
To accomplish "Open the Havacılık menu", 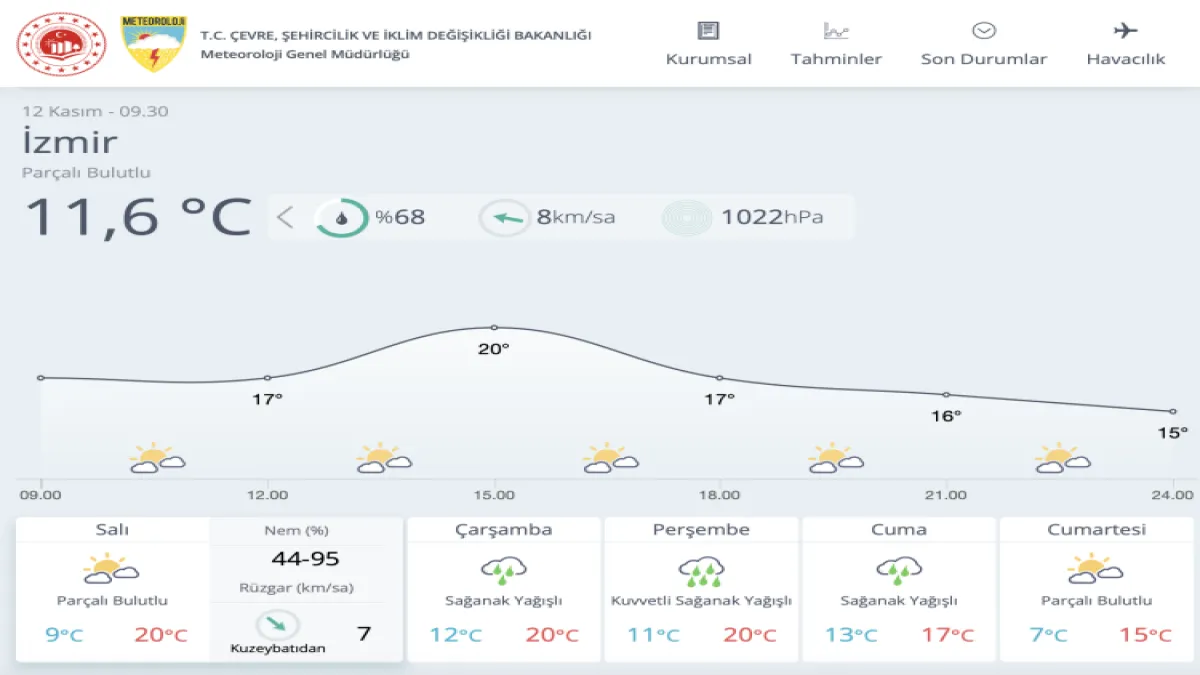I will pos(1126,59).
